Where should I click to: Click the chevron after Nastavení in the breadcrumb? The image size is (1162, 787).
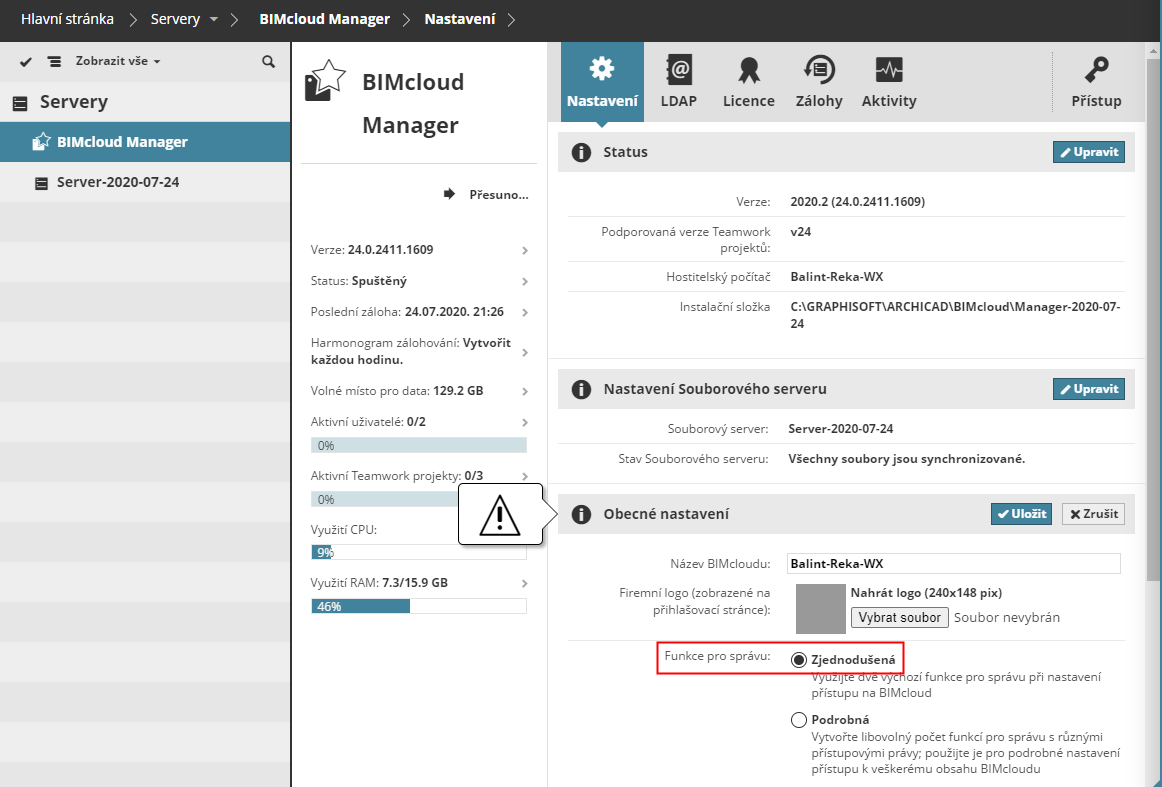(x=511, y=20)
